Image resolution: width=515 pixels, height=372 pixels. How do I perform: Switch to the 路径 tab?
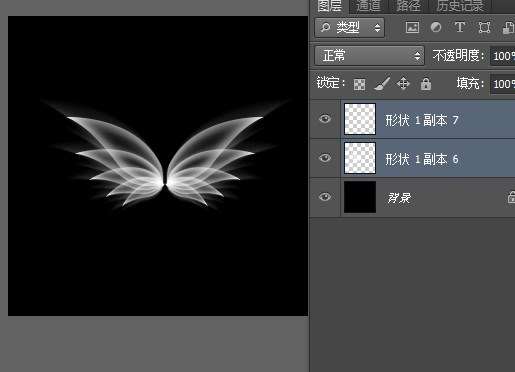pos(408,6)
